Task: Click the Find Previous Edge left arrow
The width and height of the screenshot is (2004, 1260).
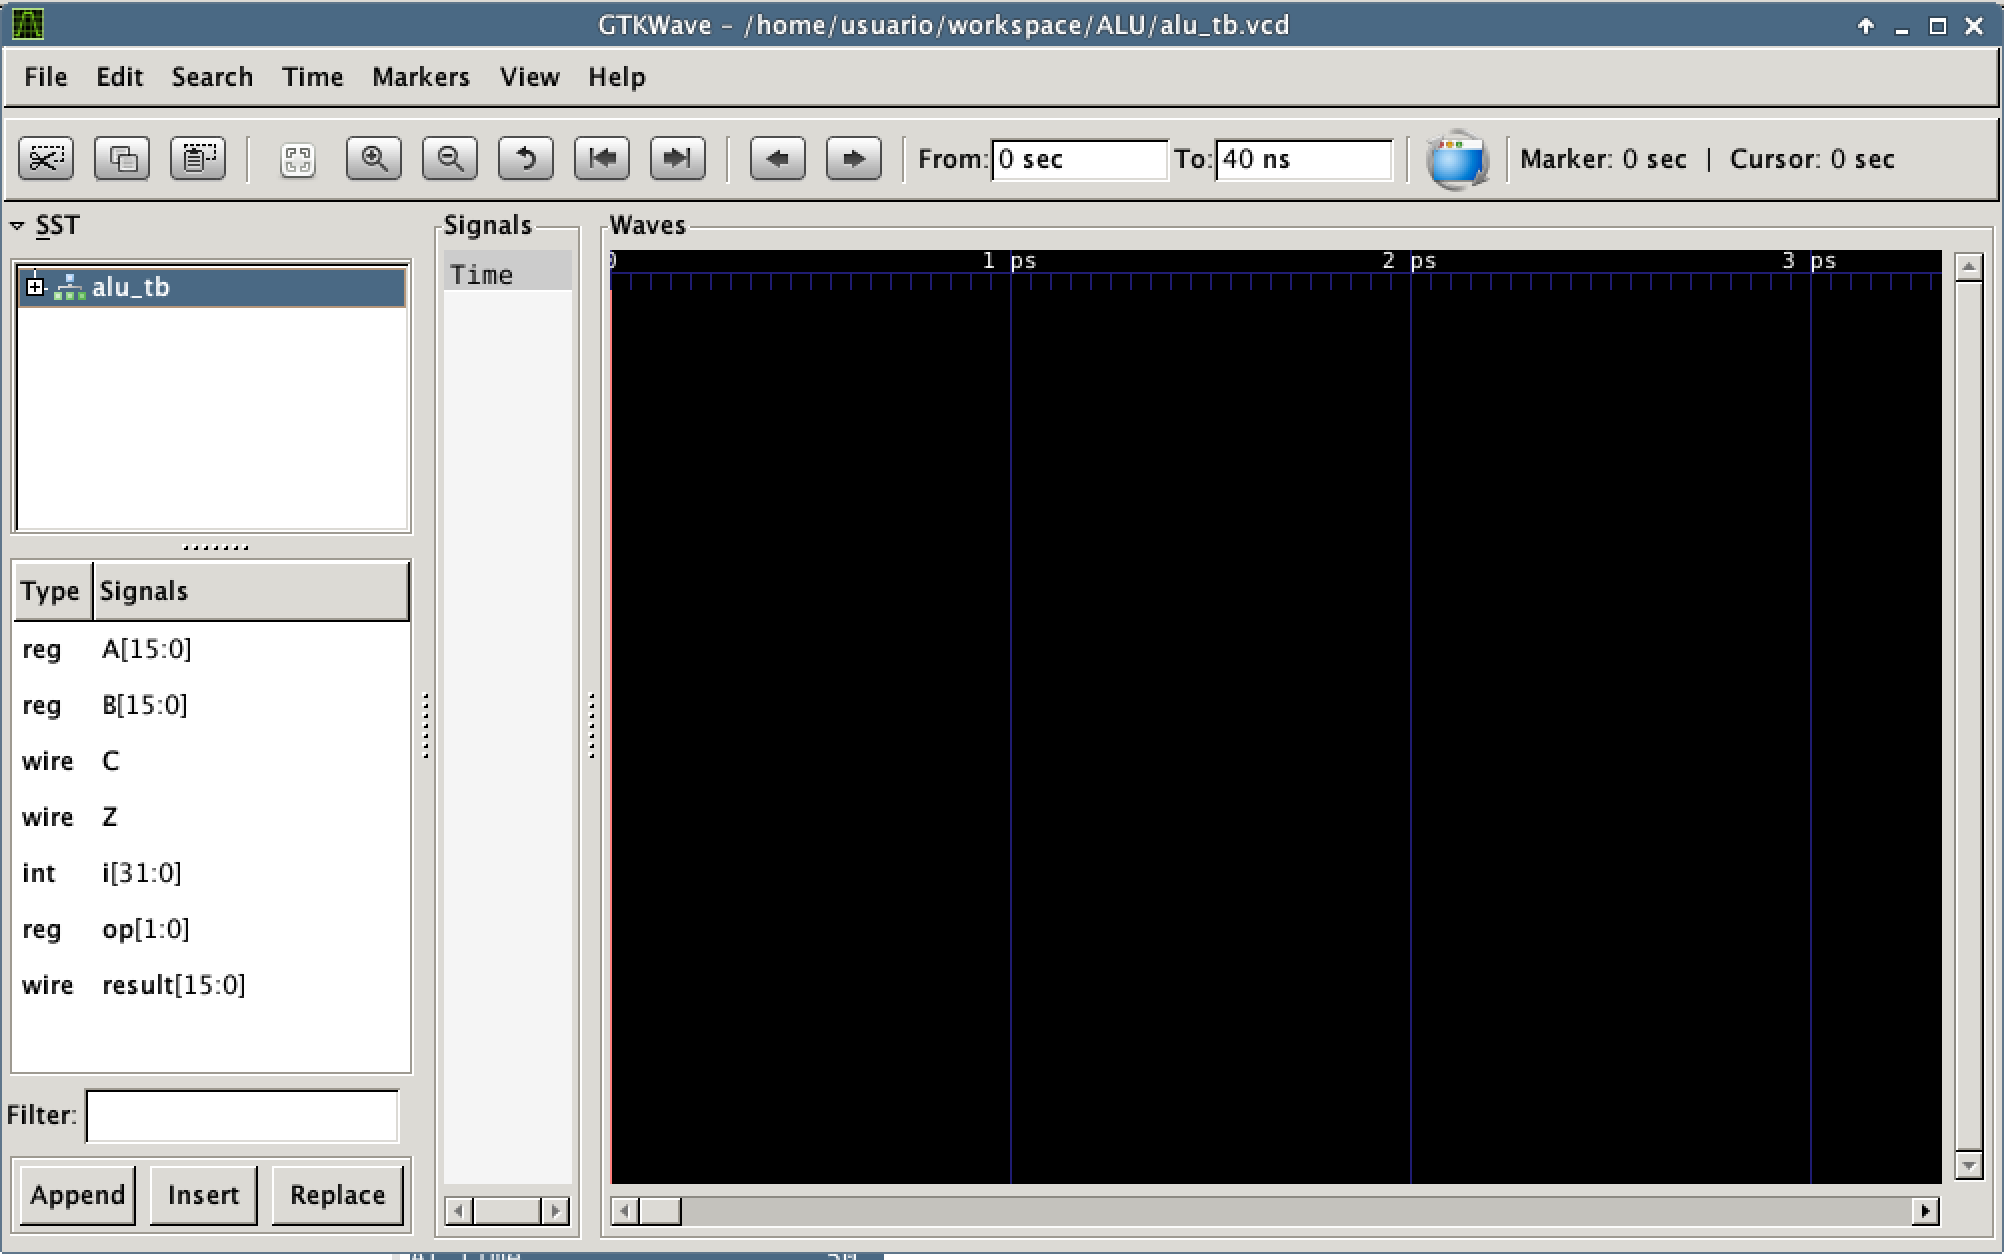Action: tap(778, 159)
